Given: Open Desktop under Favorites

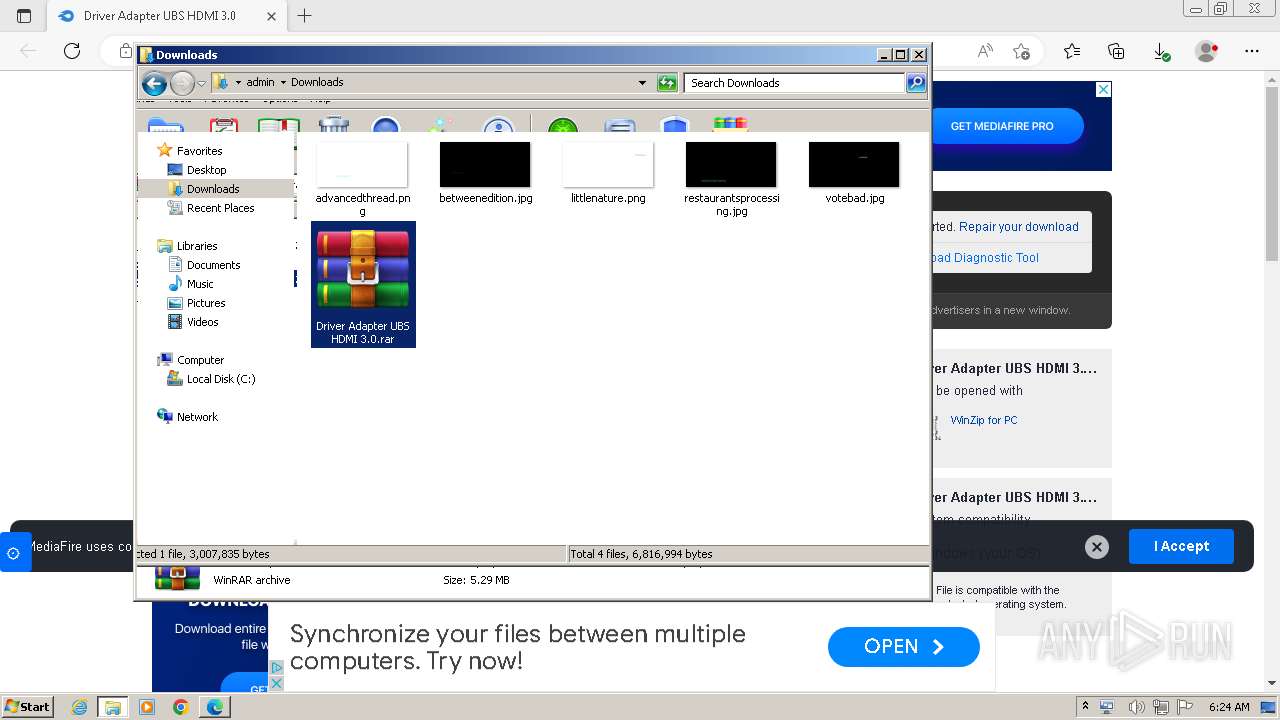Looking at the screenshot, I should 206,170.
